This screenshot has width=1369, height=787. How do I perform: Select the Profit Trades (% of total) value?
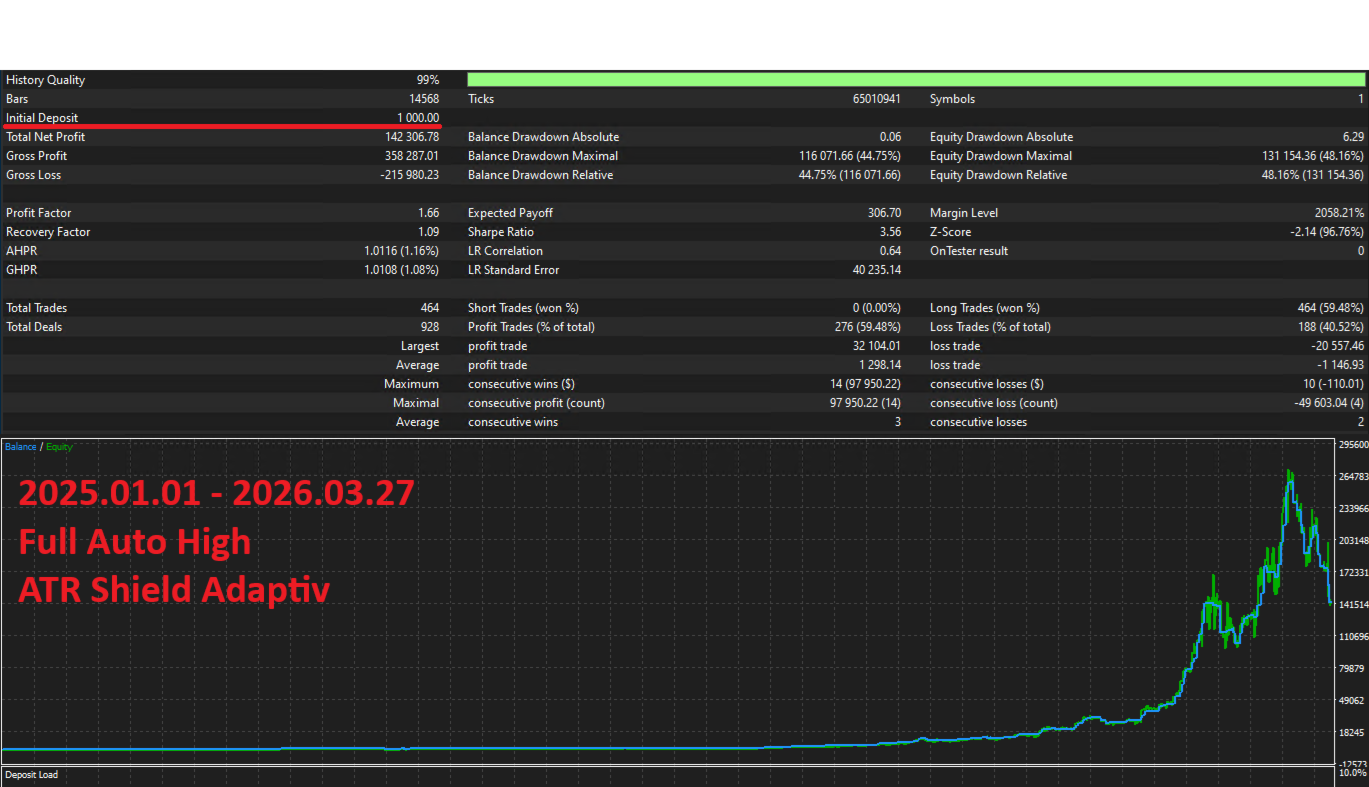pos(867,327)
